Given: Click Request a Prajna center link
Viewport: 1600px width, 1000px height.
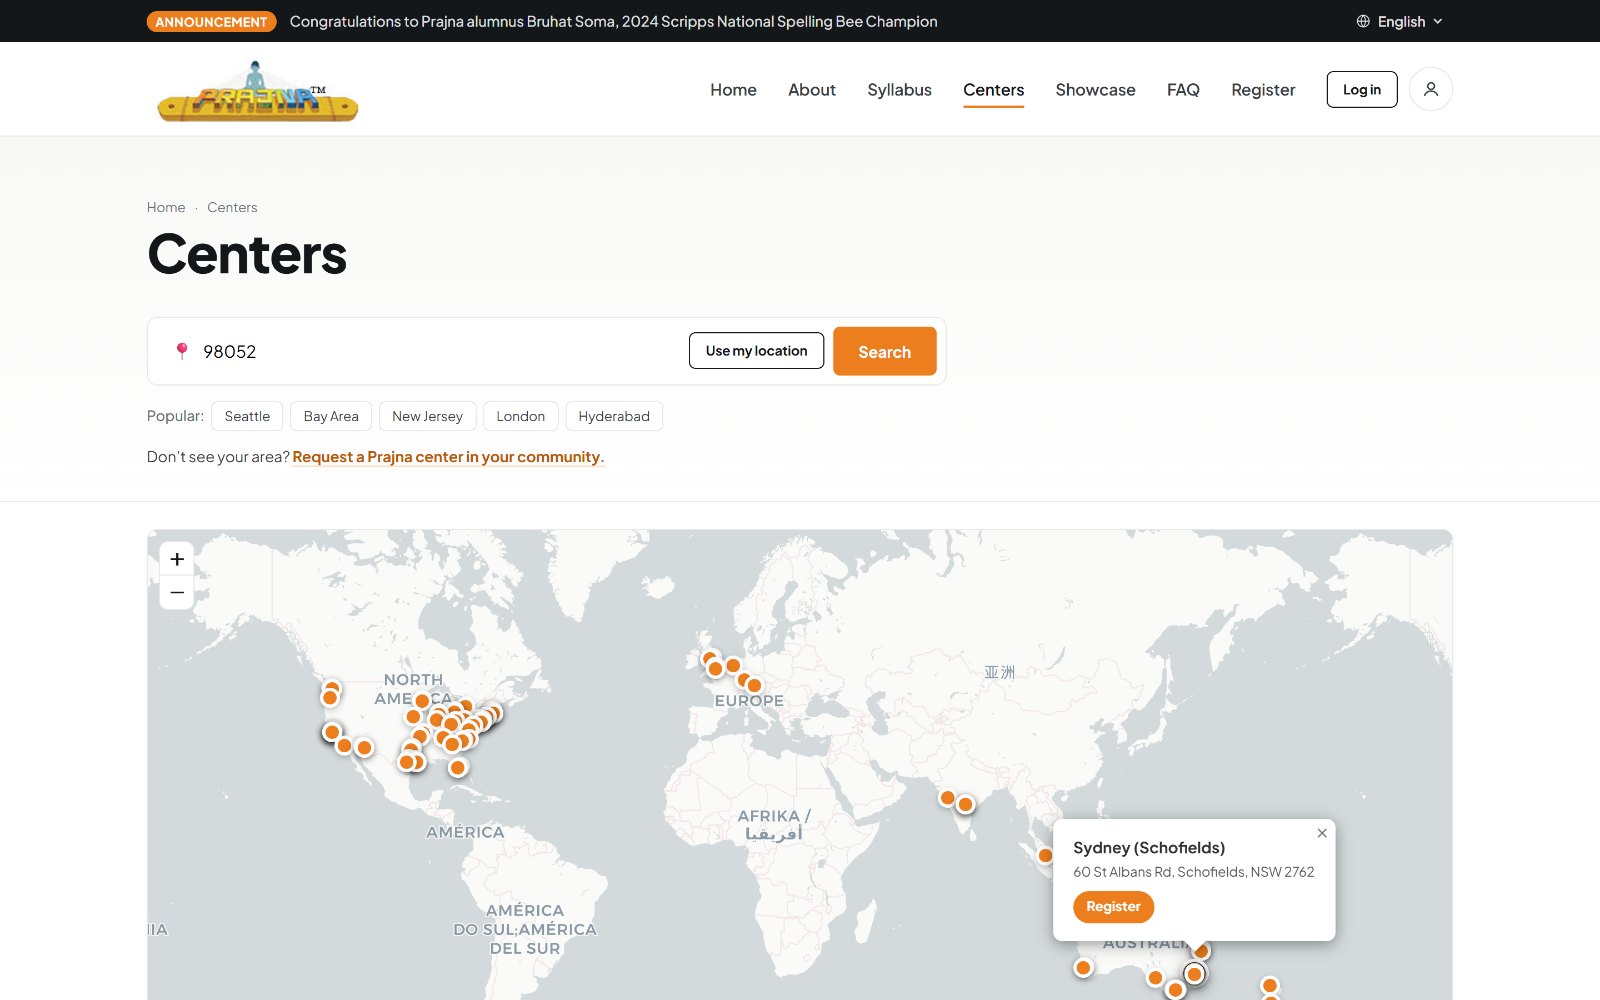Looking at the screenshot, I should pos(448,457).
